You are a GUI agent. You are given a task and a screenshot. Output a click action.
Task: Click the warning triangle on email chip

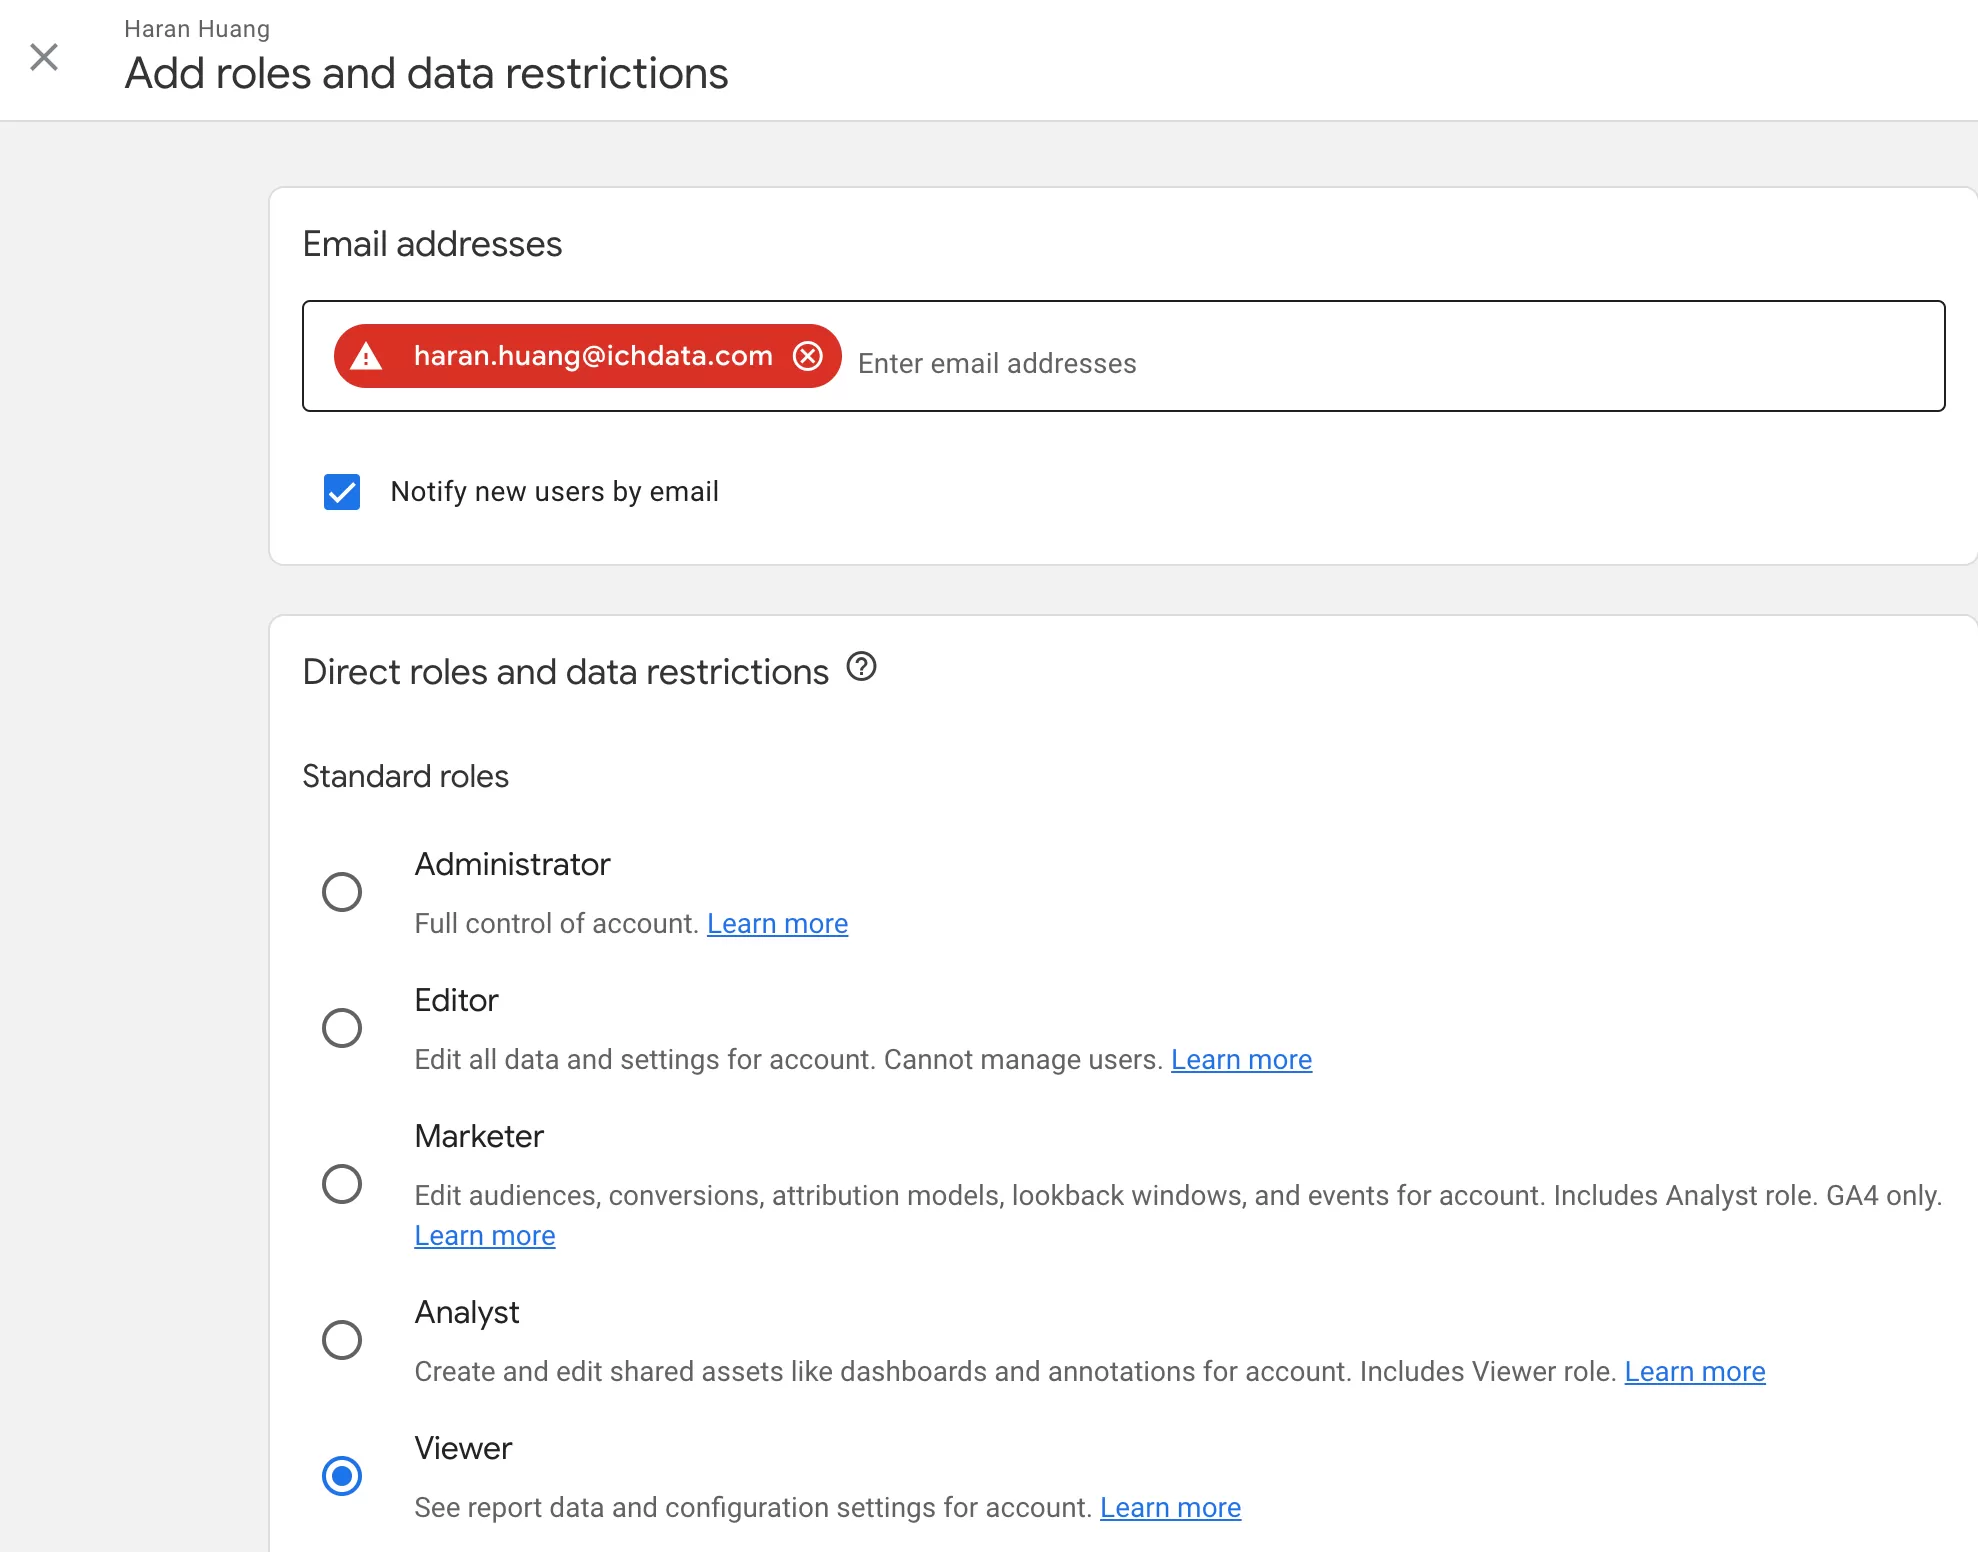tap(366, 356)
